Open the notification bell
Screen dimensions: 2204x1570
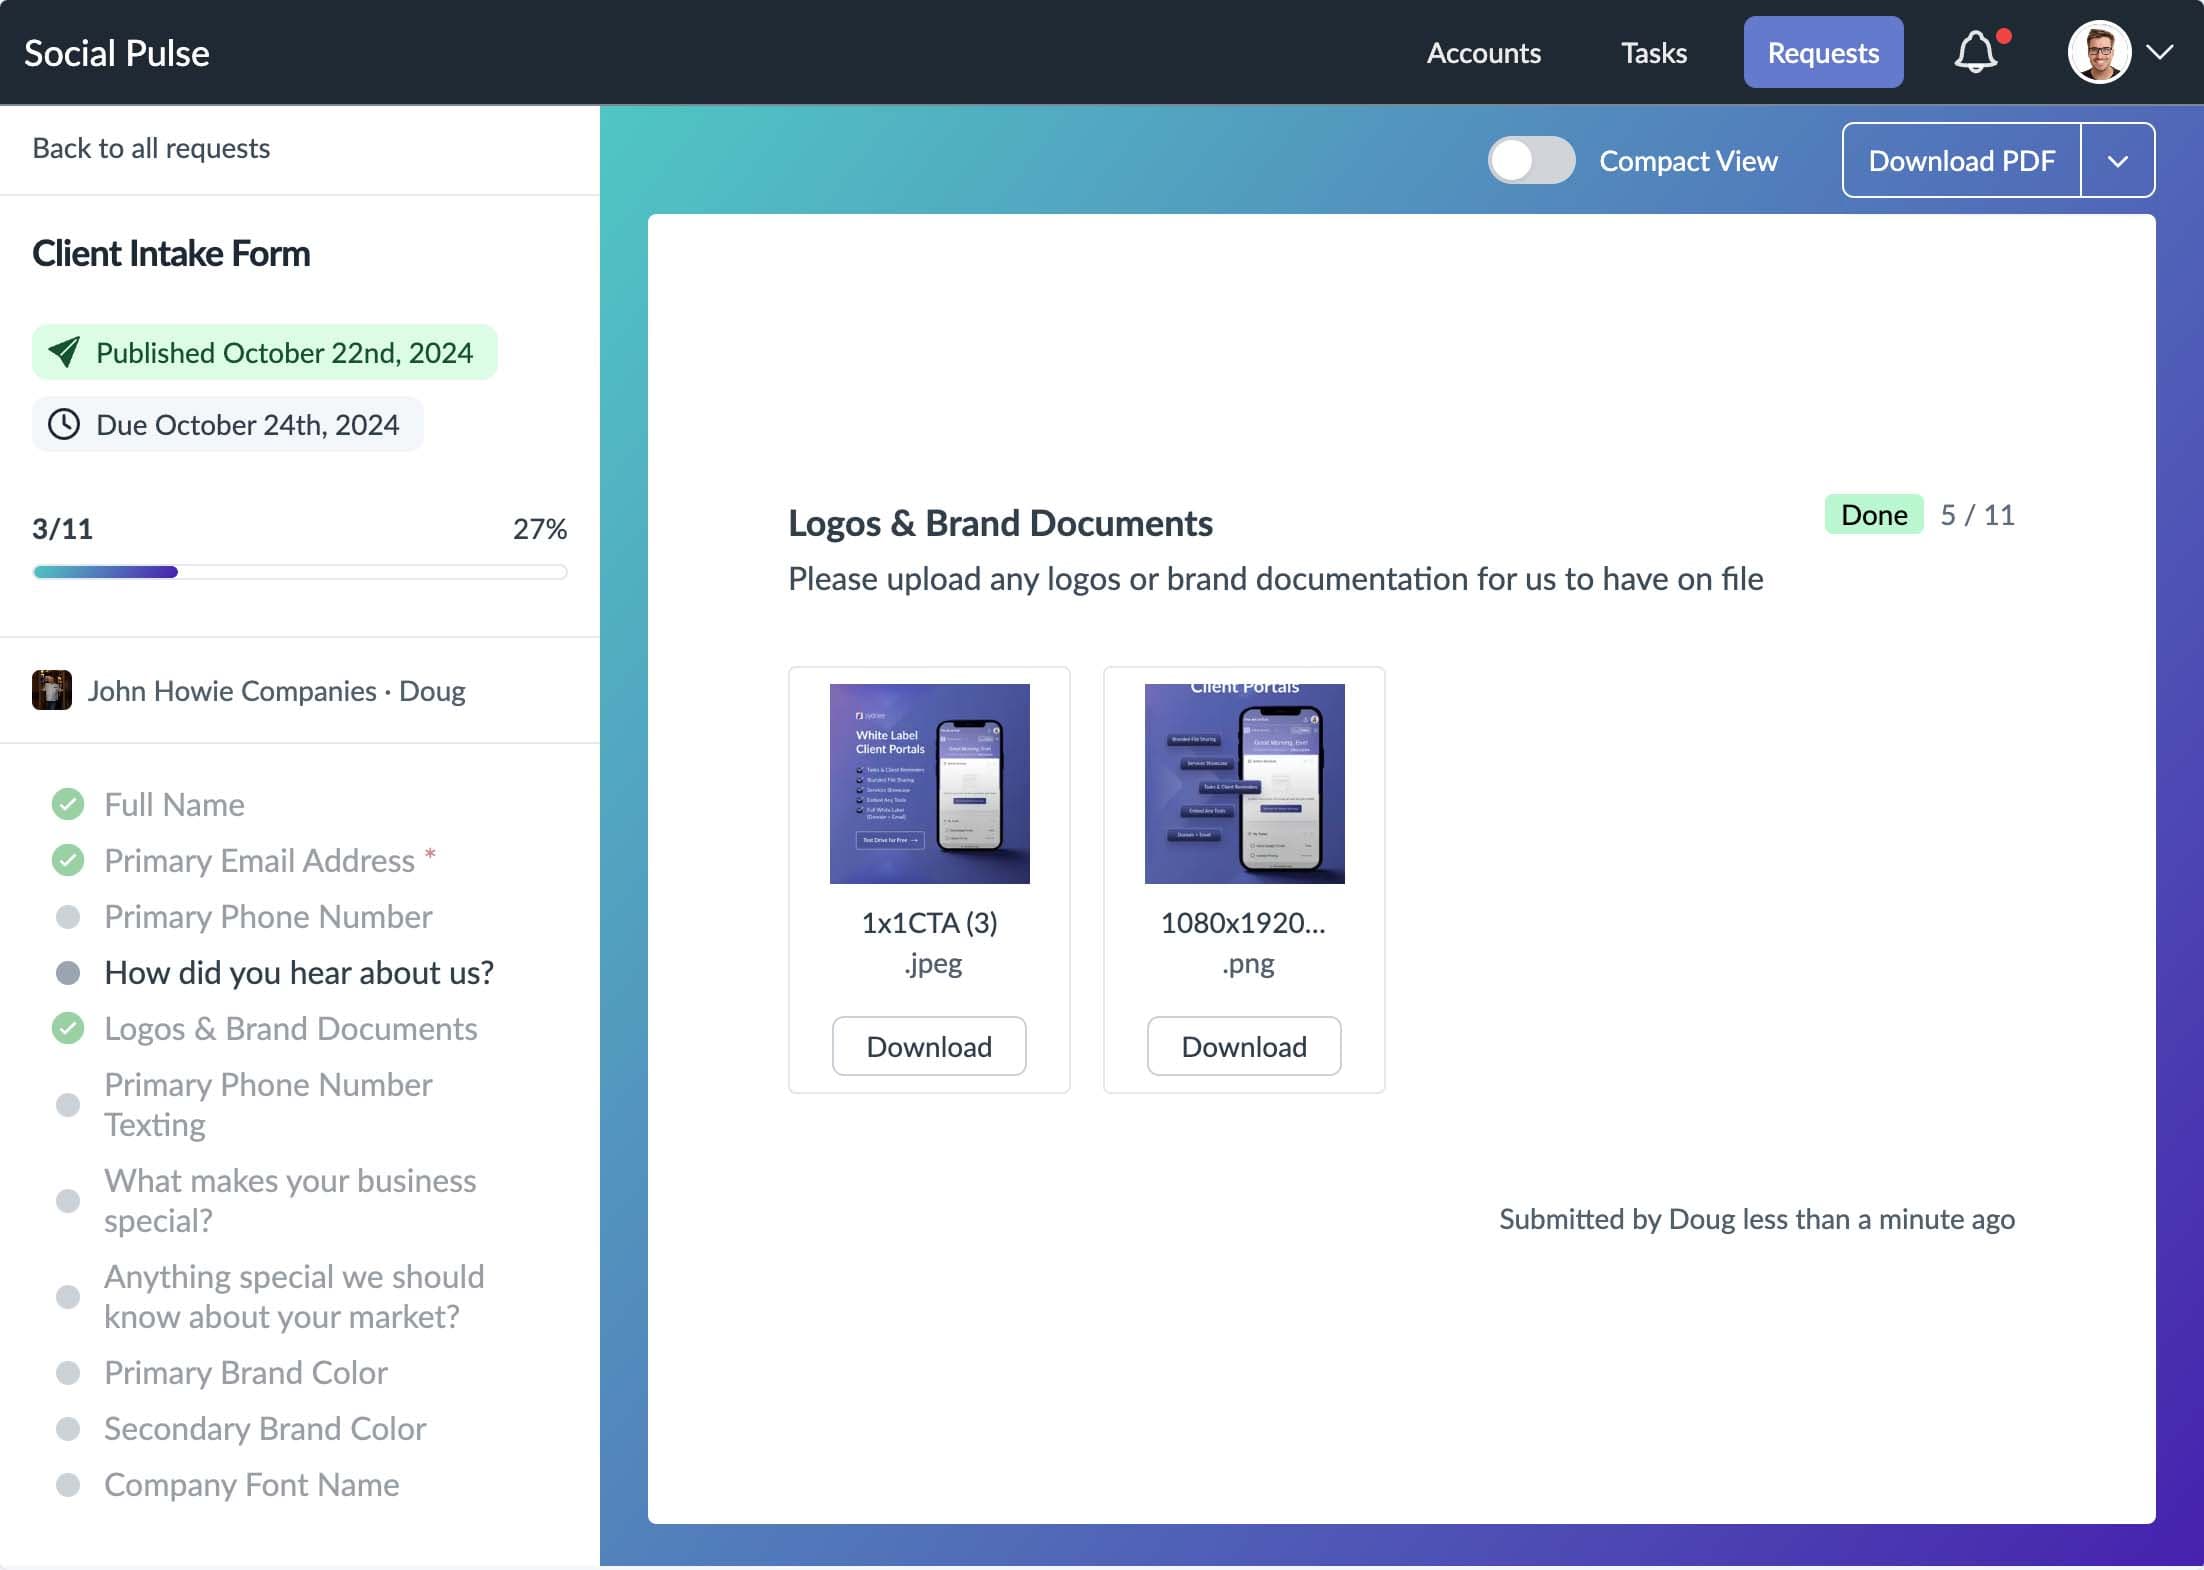pyautogui.click(x=1979, y=51)
